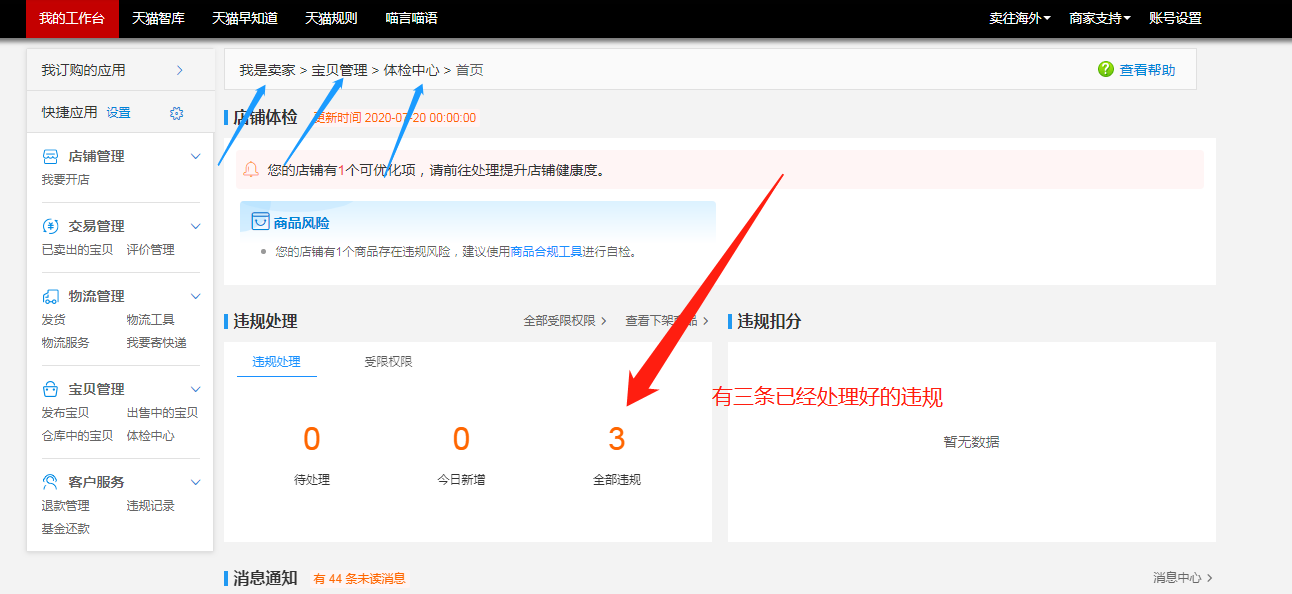Open the 商品合规工具 link
Screen dimensions: 1292x594
pos(546,252)
